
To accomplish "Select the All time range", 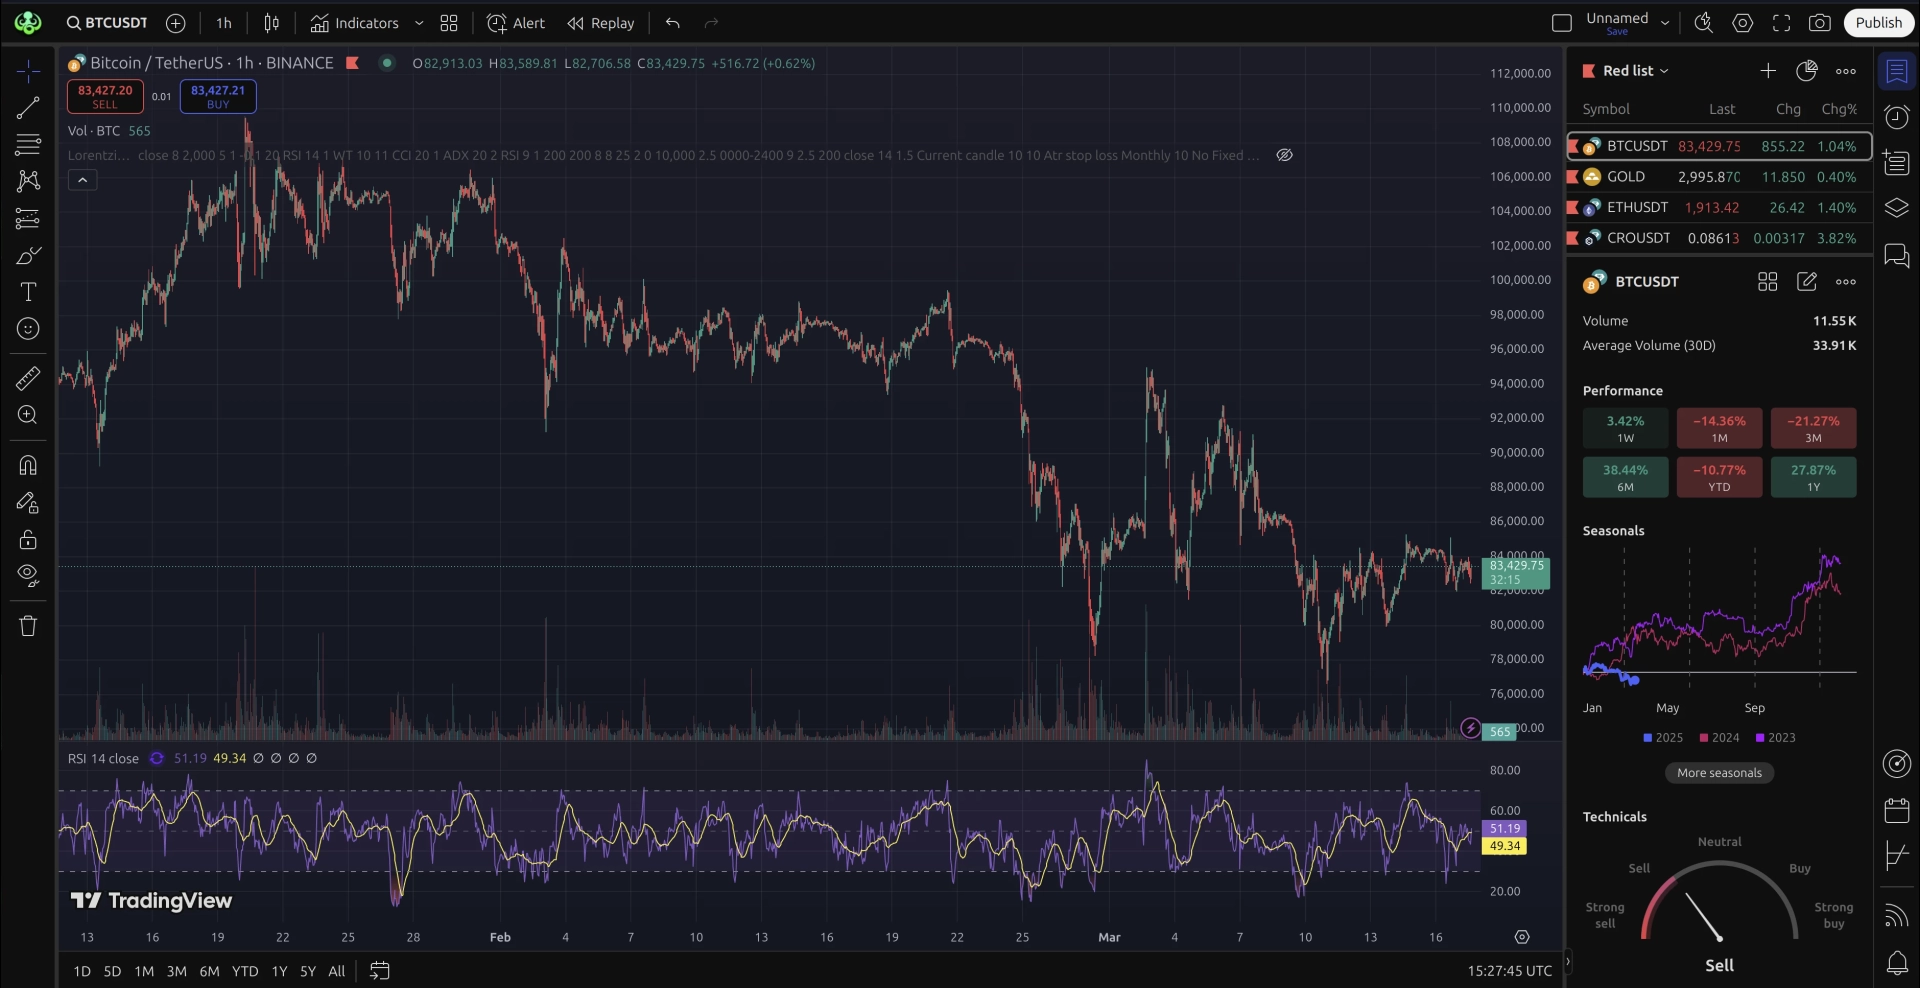I will (x=337, y=971).
